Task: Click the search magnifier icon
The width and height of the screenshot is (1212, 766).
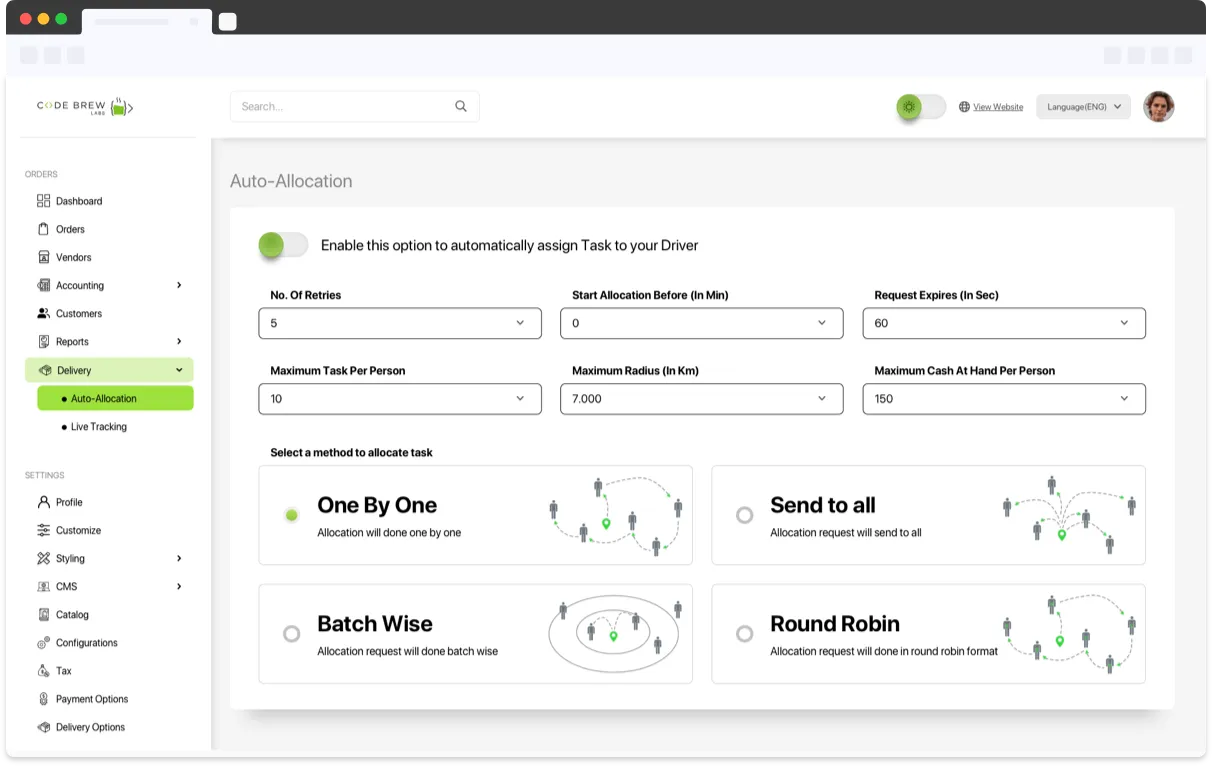Action: pyautogui.click(x=461, y=106)
